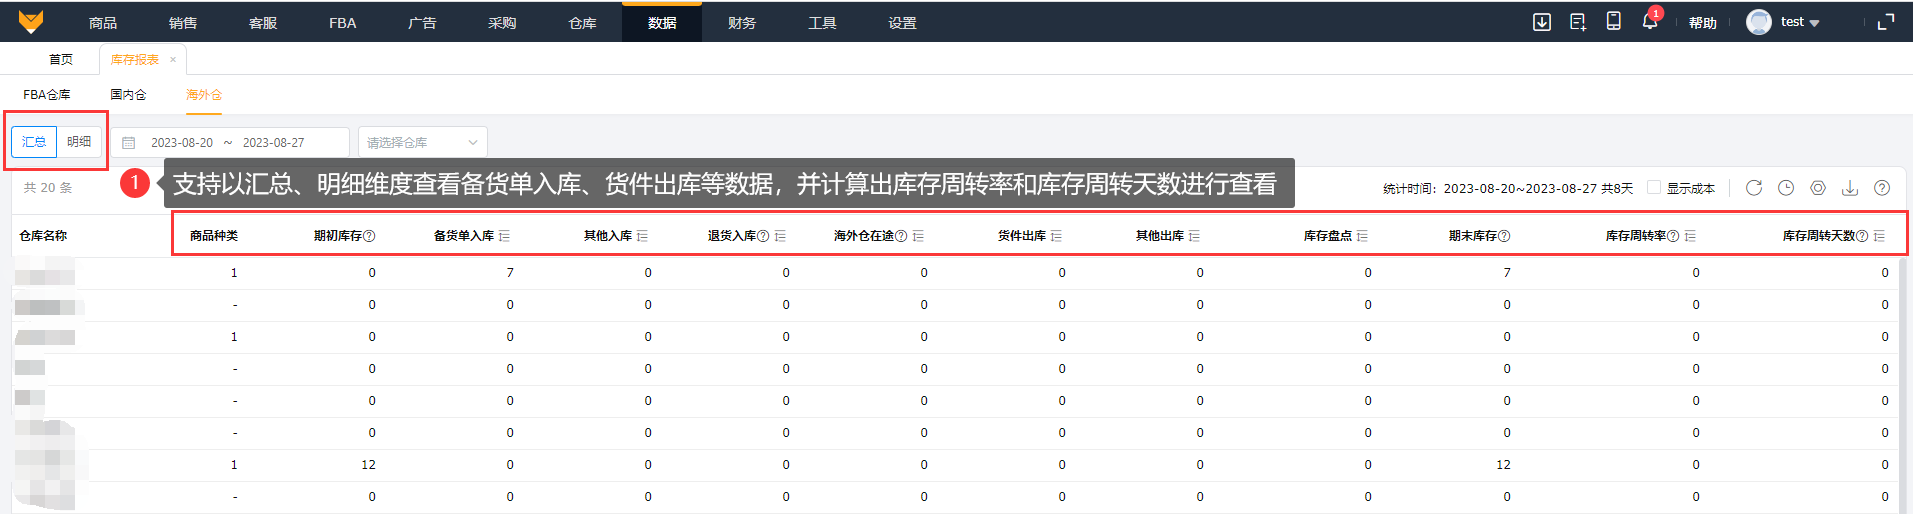1913x514 pixels.
Task: Open the 设置 menu
Action: pyautogui.click(x=902, y=22)
